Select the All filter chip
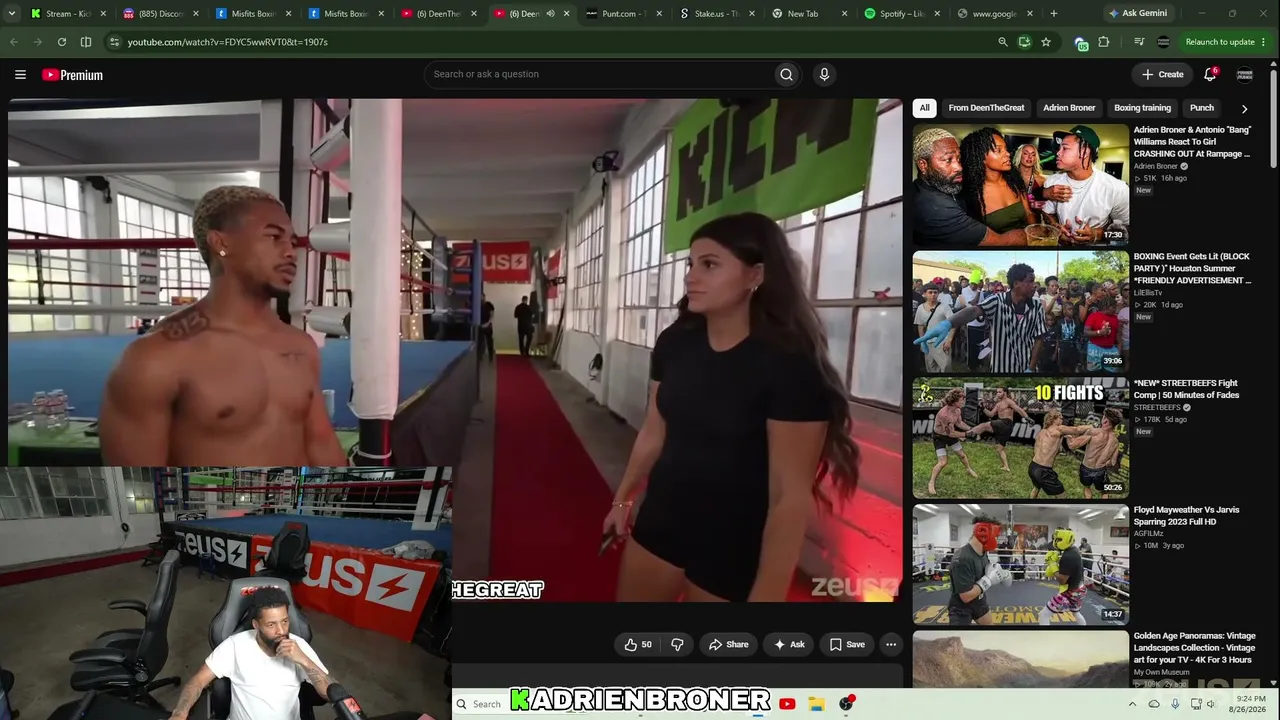The image size is (1280, 720). click(925, 108)
